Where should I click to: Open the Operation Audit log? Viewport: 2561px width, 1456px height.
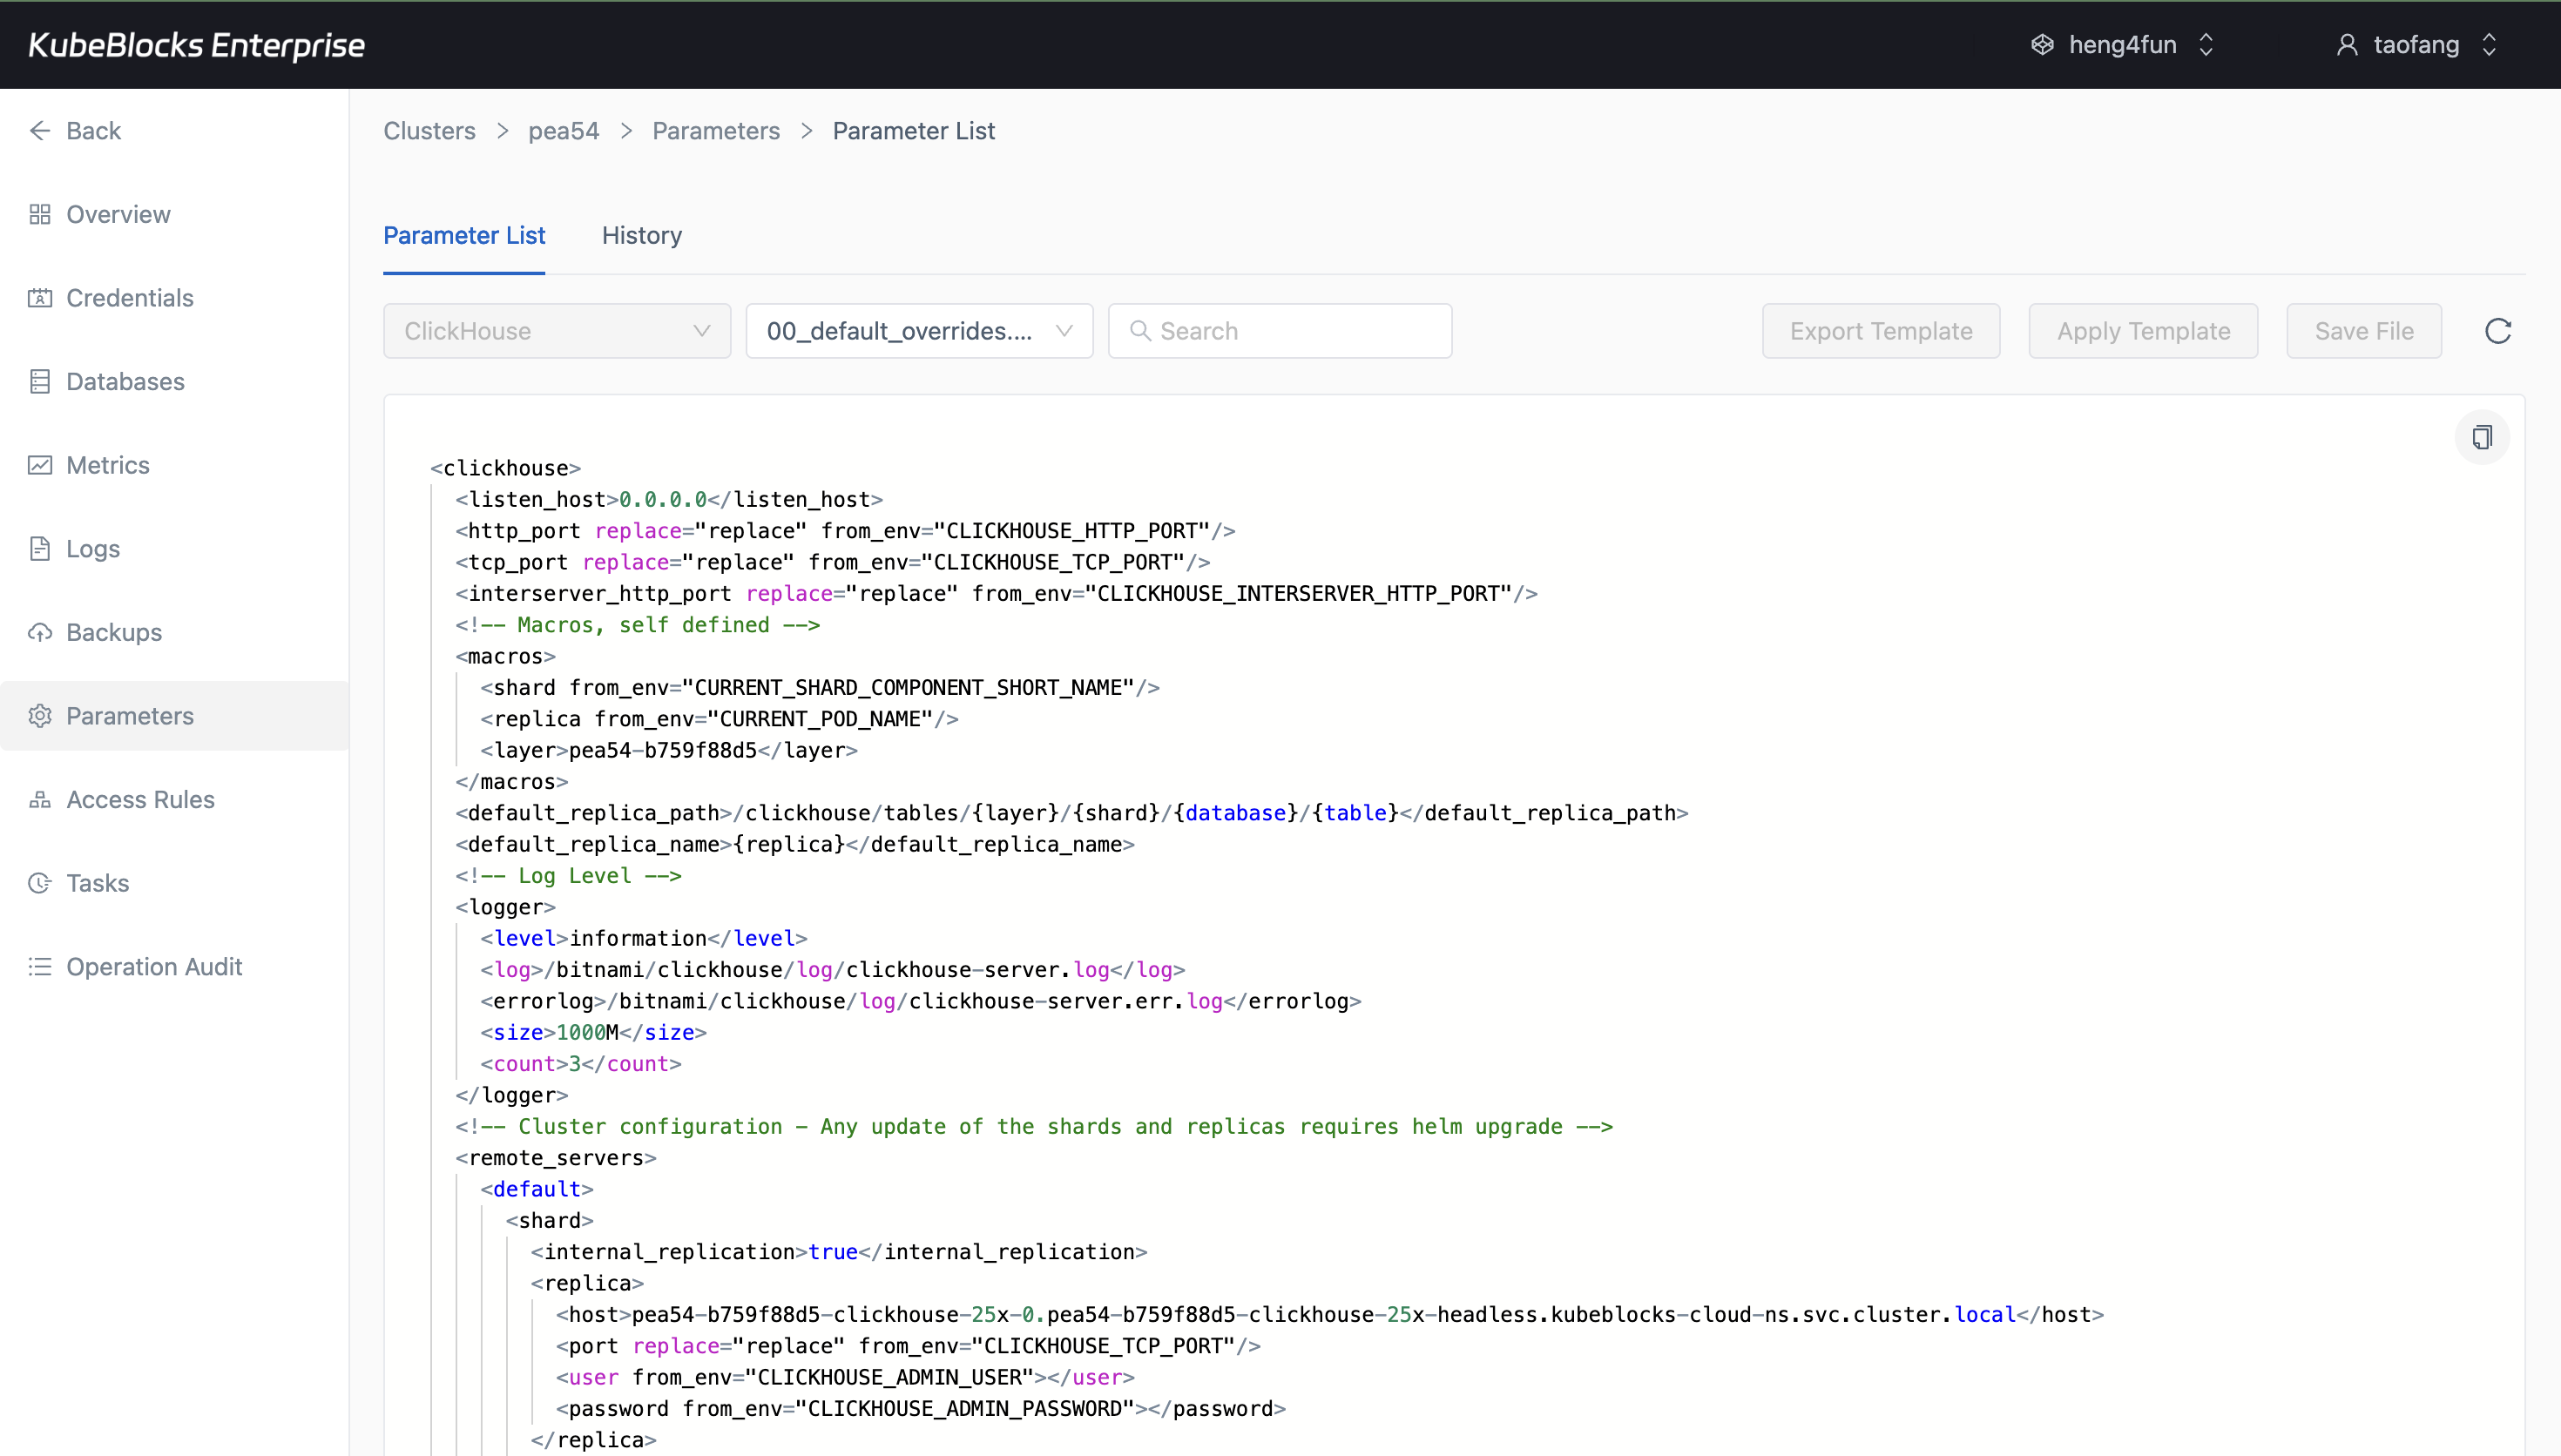click(x=155, y=966)
